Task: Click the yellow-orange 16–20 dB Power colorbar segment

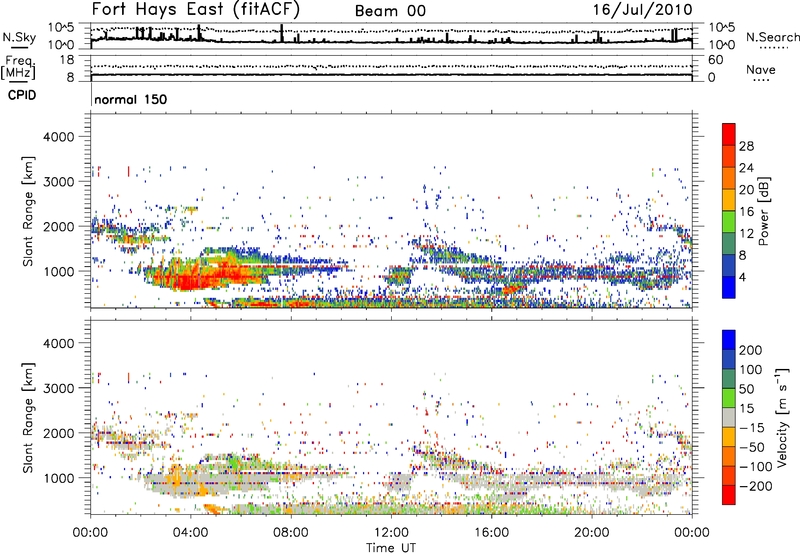Action: tap(729, 200)
